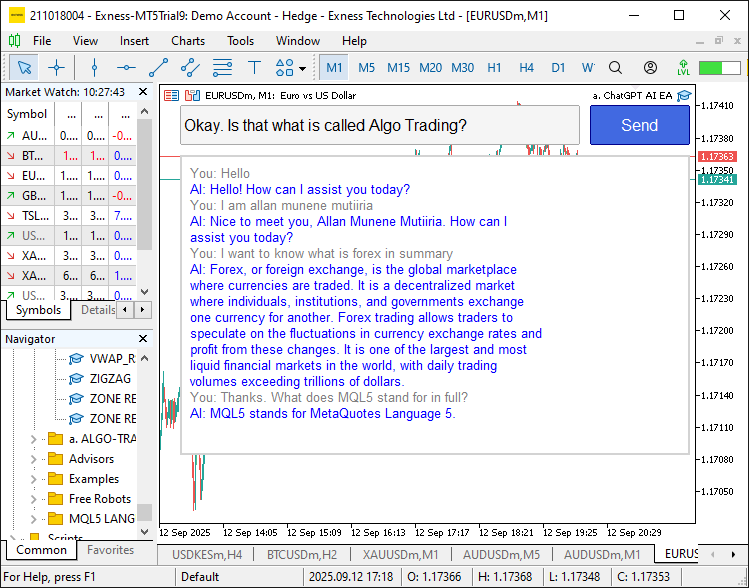Open the File menu
This screenshot has width=749, height=588.
click(42, 41)
